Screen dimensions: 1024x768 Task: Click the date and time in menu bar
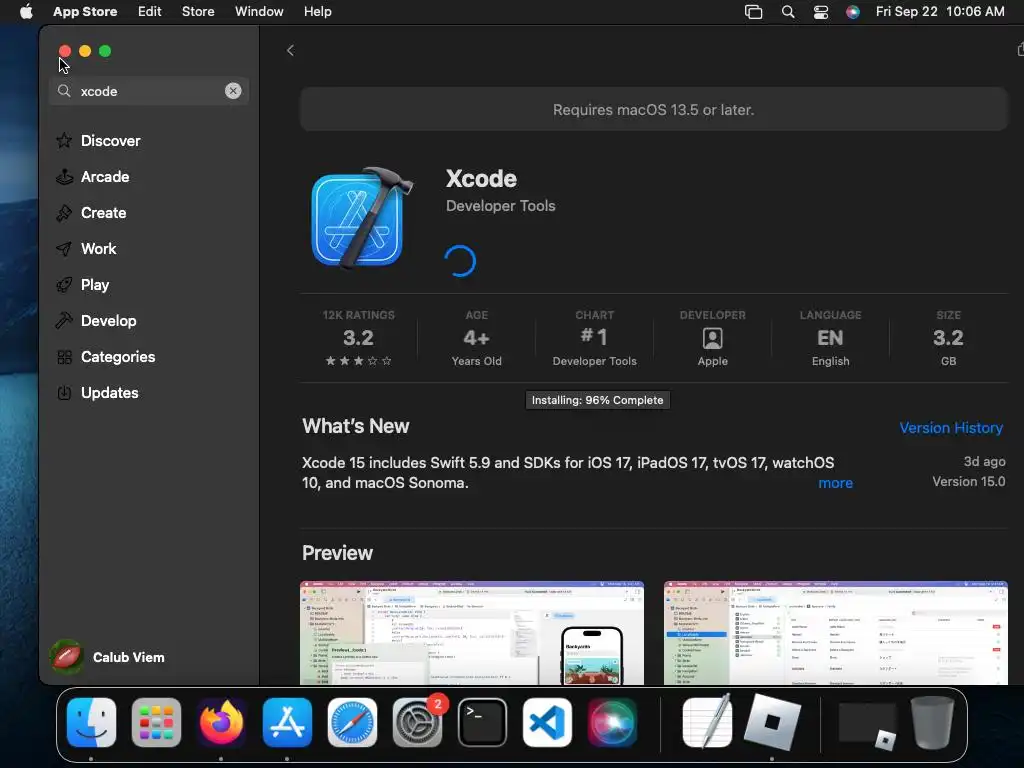pos(940,11)
